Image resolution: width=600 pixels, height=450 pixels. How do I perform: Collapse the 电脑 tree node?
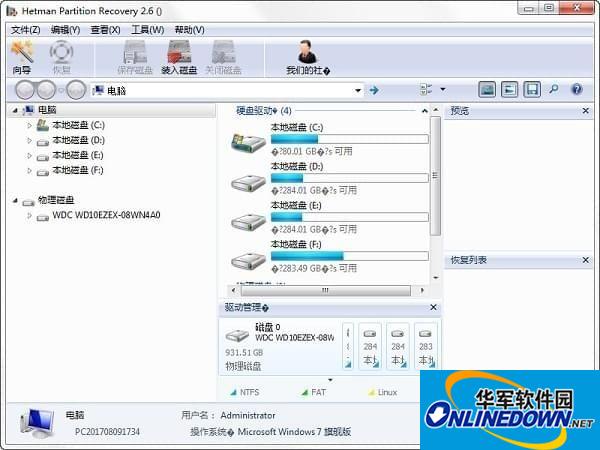pos(15,110)
